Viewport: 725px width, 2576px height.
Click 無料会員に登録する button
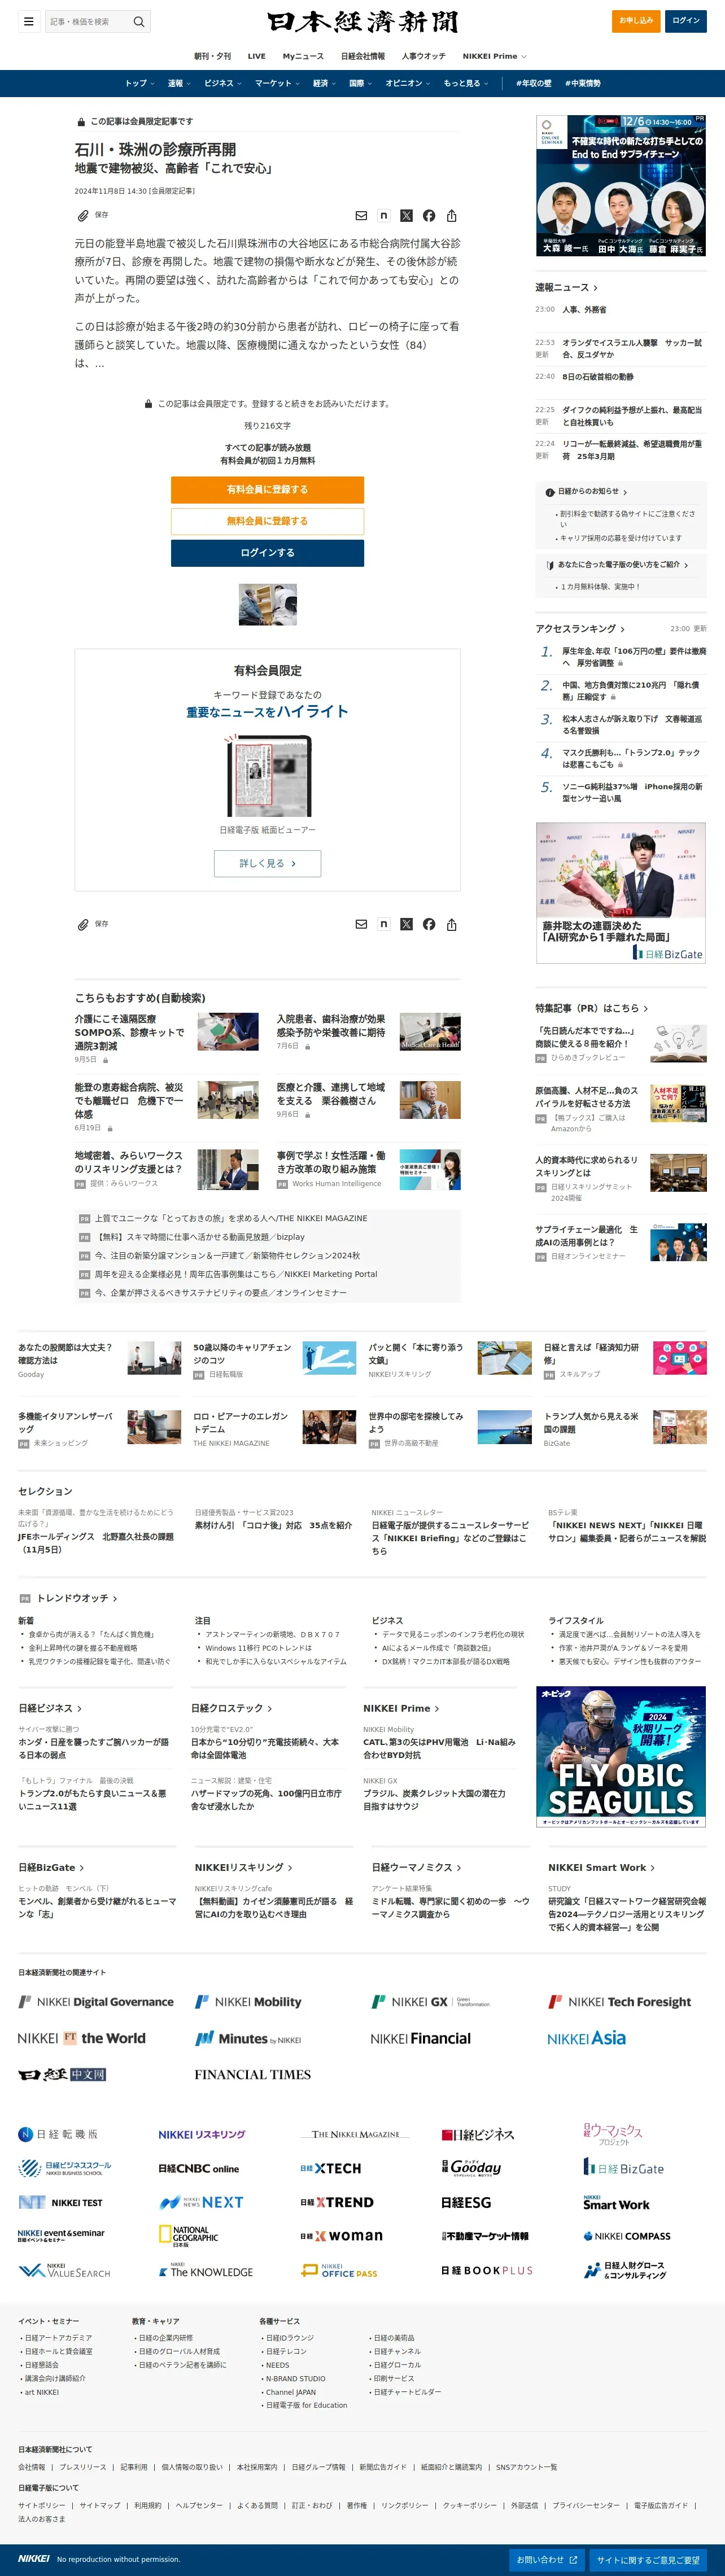pyautogui.click(x=267, y=521)
